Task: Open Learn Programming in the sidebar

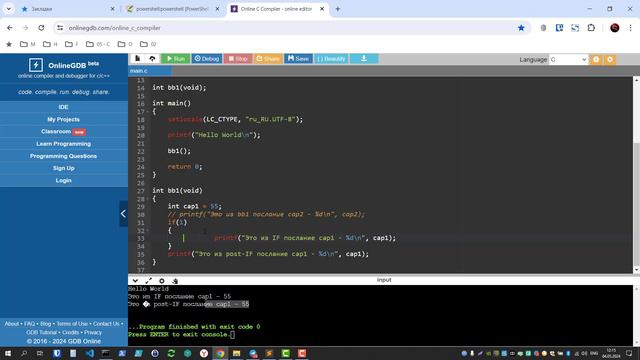Action: click(64, 144)
